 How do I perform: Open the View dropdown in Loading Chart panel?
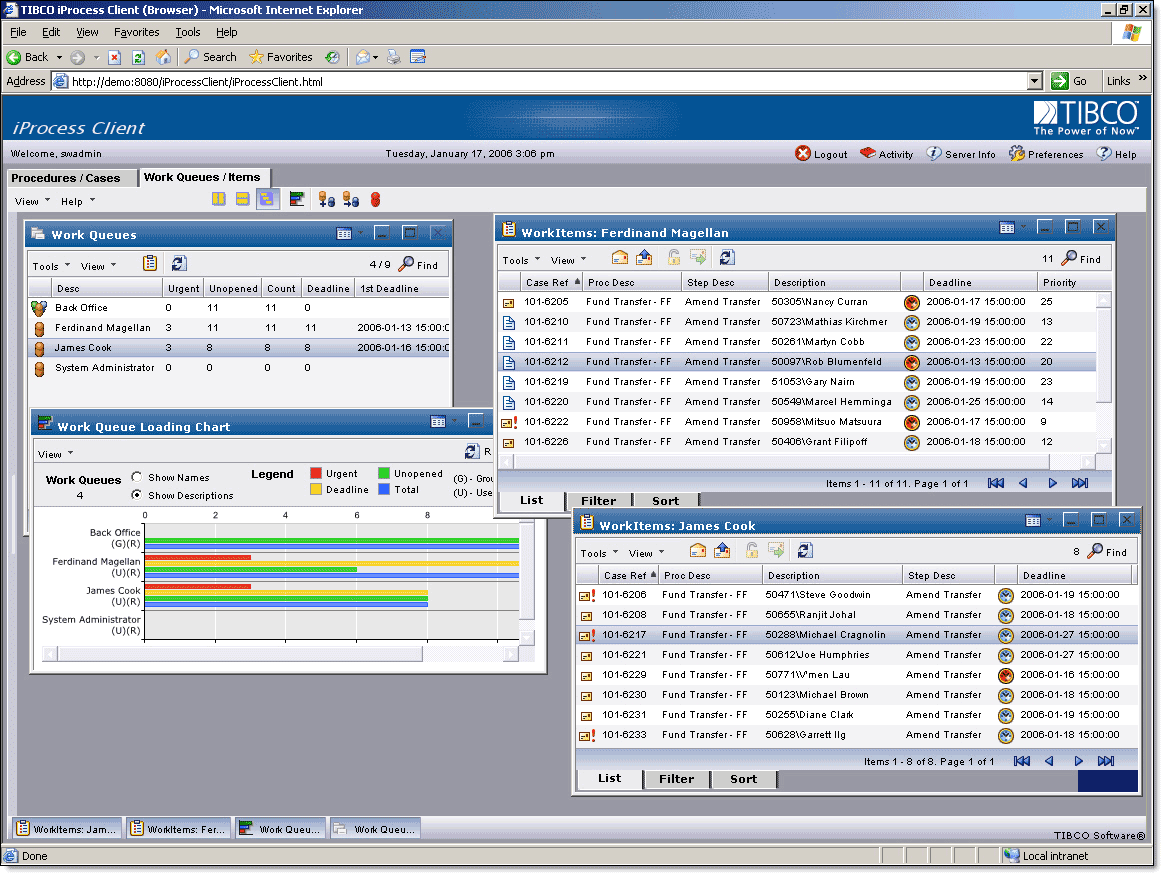pos(56,454)
